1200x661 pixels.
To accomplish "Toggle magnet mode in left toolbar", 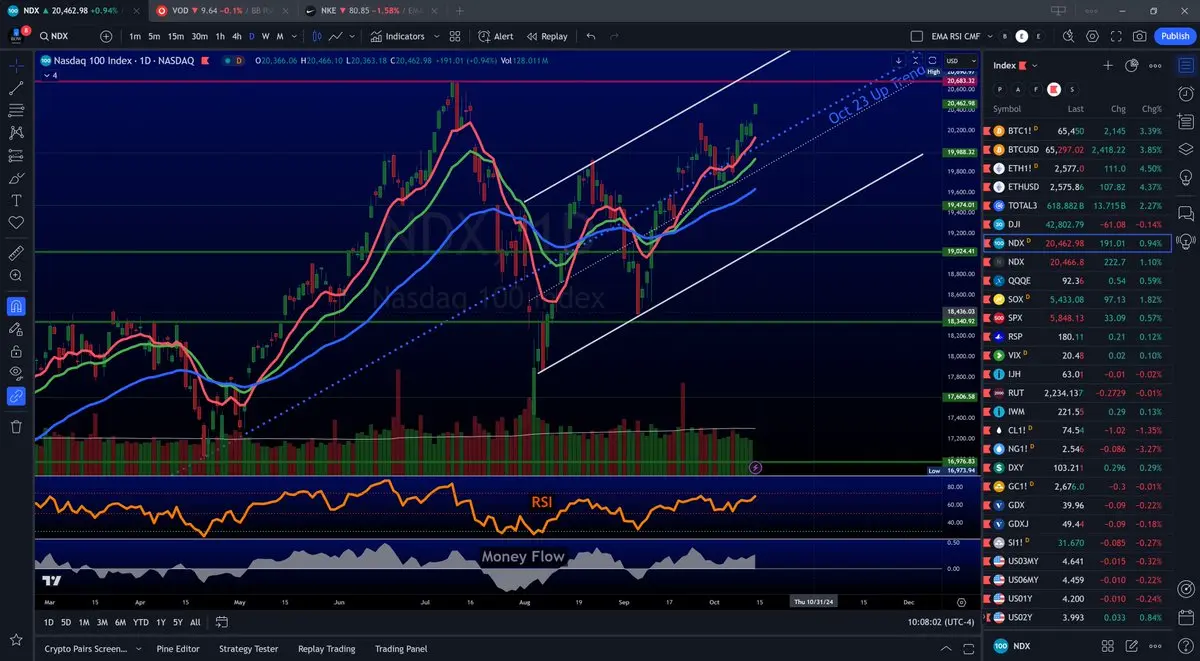I will (x=16, y=306).
